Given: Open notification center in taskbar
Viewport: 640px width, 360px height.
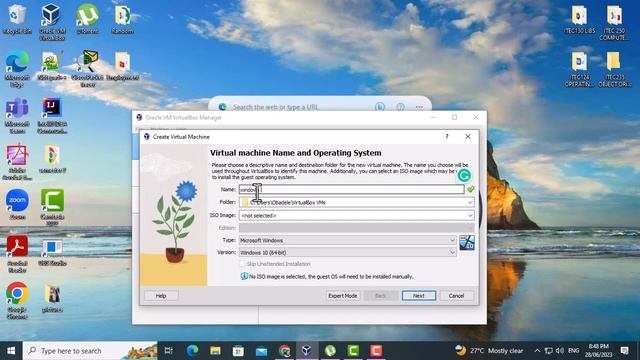Looking at the screenshot, I should click(624, 351).
